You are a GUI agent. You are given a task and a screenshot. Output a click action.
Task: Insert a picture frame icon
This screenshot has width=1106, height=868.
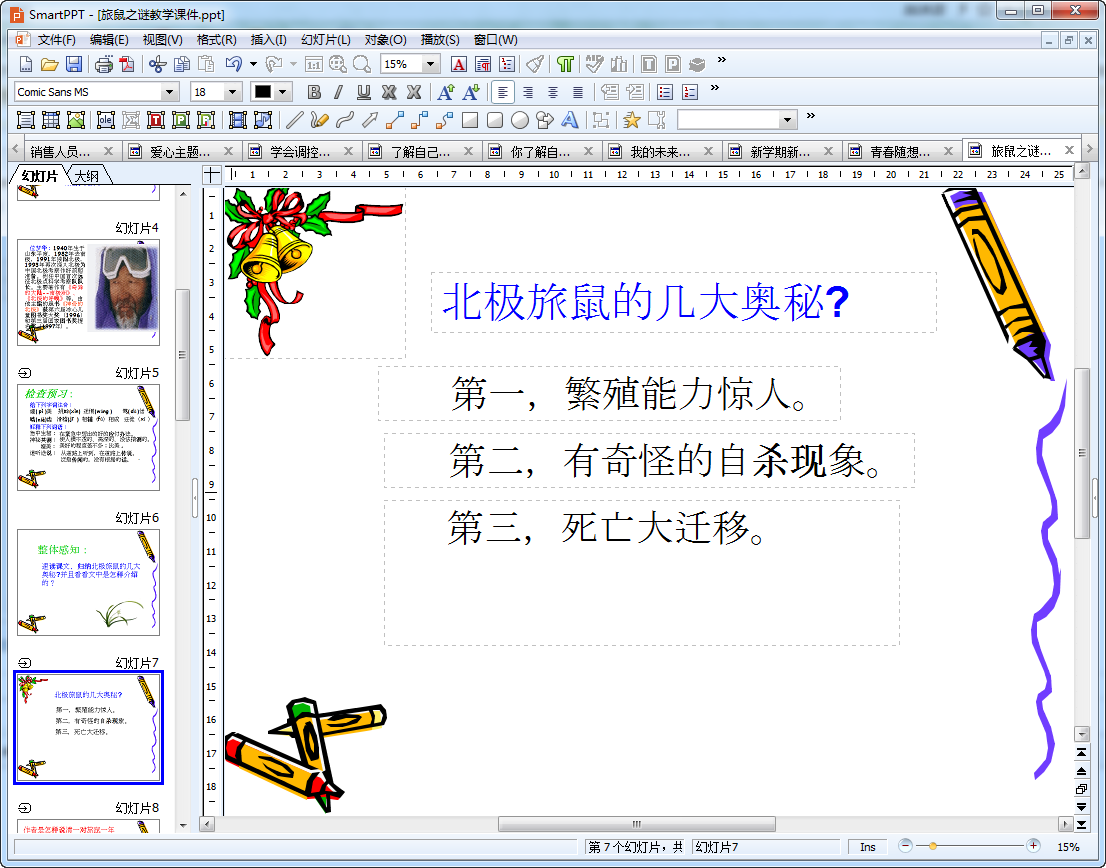(x=76, y=120)
